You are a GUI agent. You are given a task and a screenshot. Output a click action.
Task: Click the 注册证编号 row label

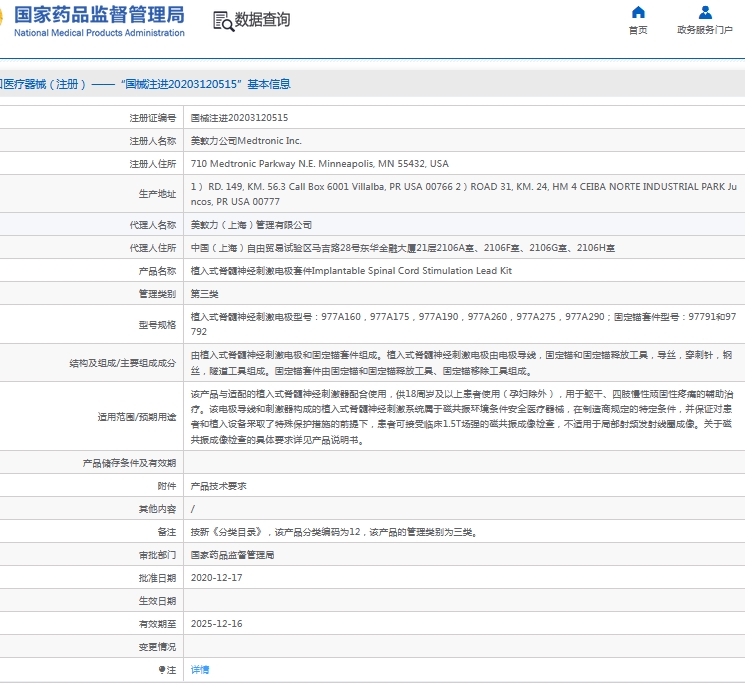[153, 118]
